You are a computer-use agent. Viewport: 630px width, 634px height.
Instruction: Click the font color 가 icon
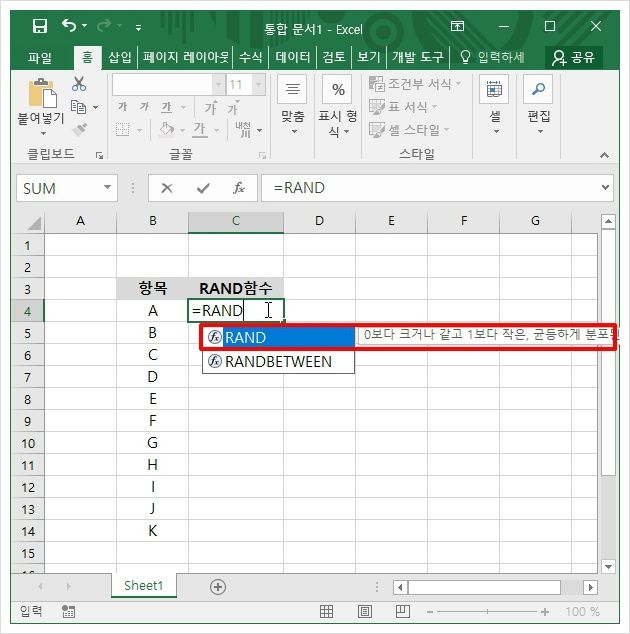tap(200, 129)
